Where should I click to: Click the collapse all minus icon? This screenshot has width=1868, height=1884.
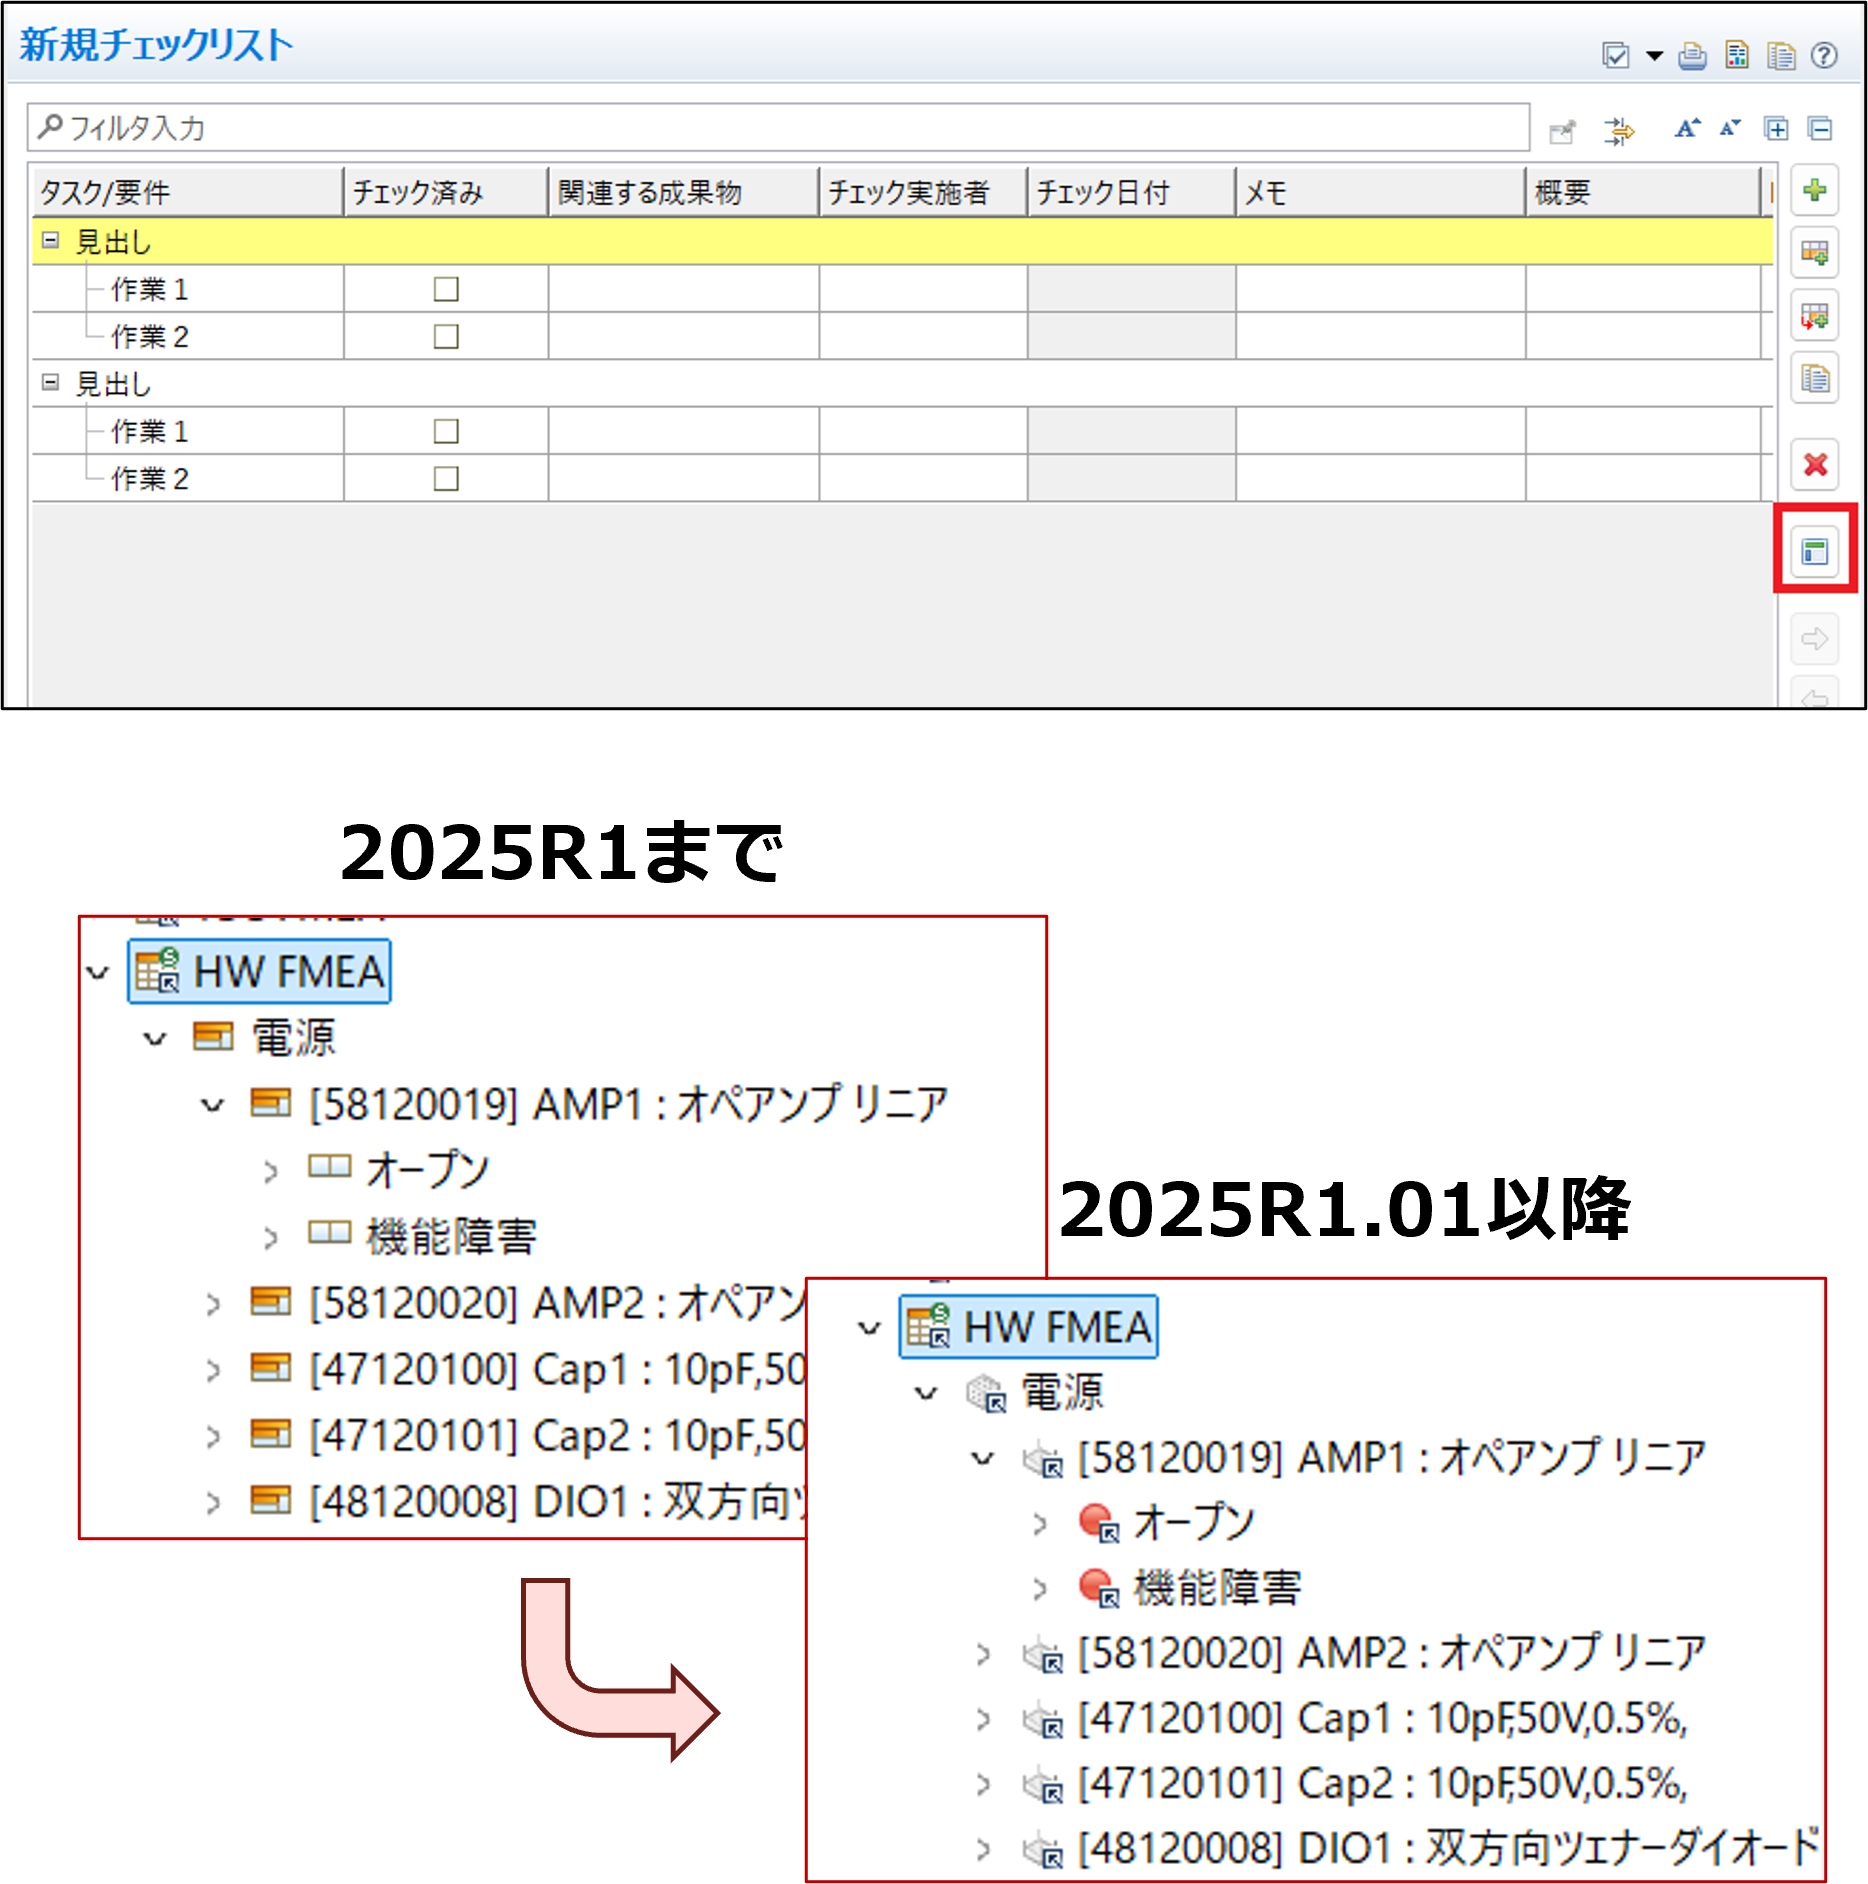pyautogui.click(x=1820, y=129)
